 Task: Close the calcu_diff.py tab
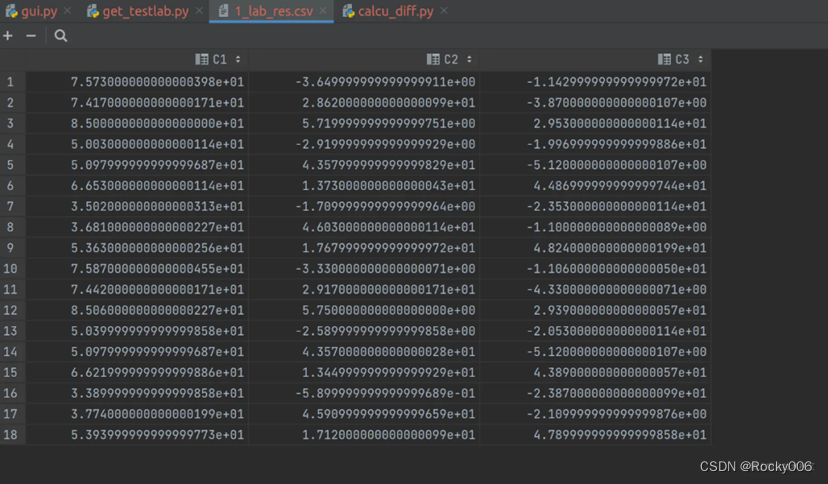click(444, 11)
